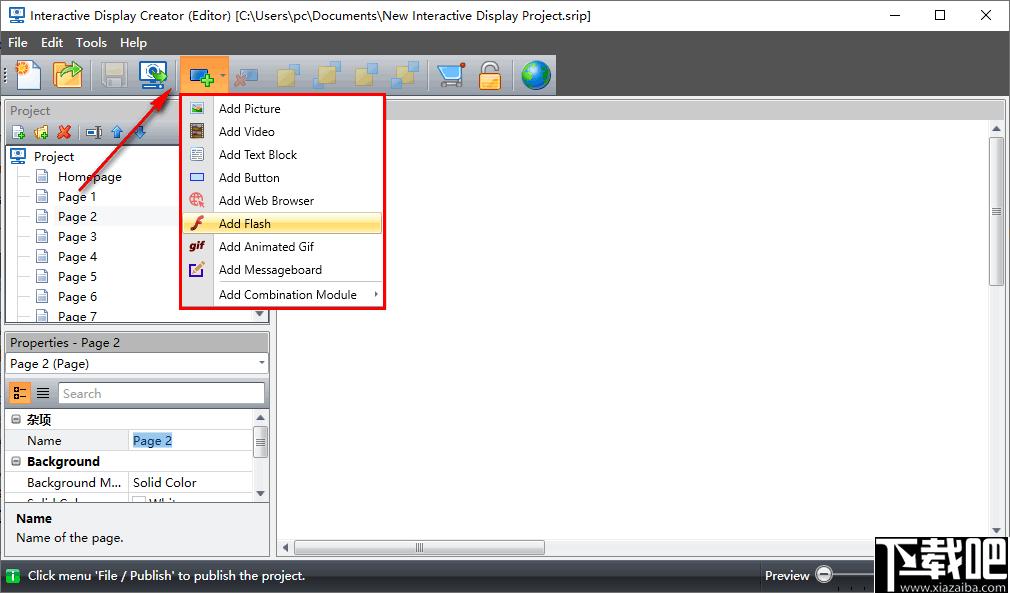Click the canvas vertical scrollbar thumb
1010x593 pixels.
tap(996, 211)
